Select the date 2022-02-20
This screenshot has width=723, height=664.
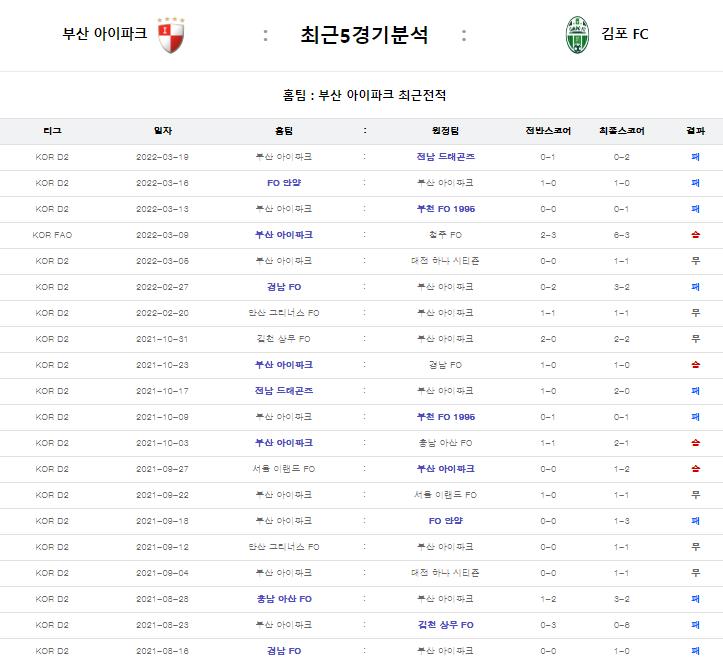click(162, 313)
